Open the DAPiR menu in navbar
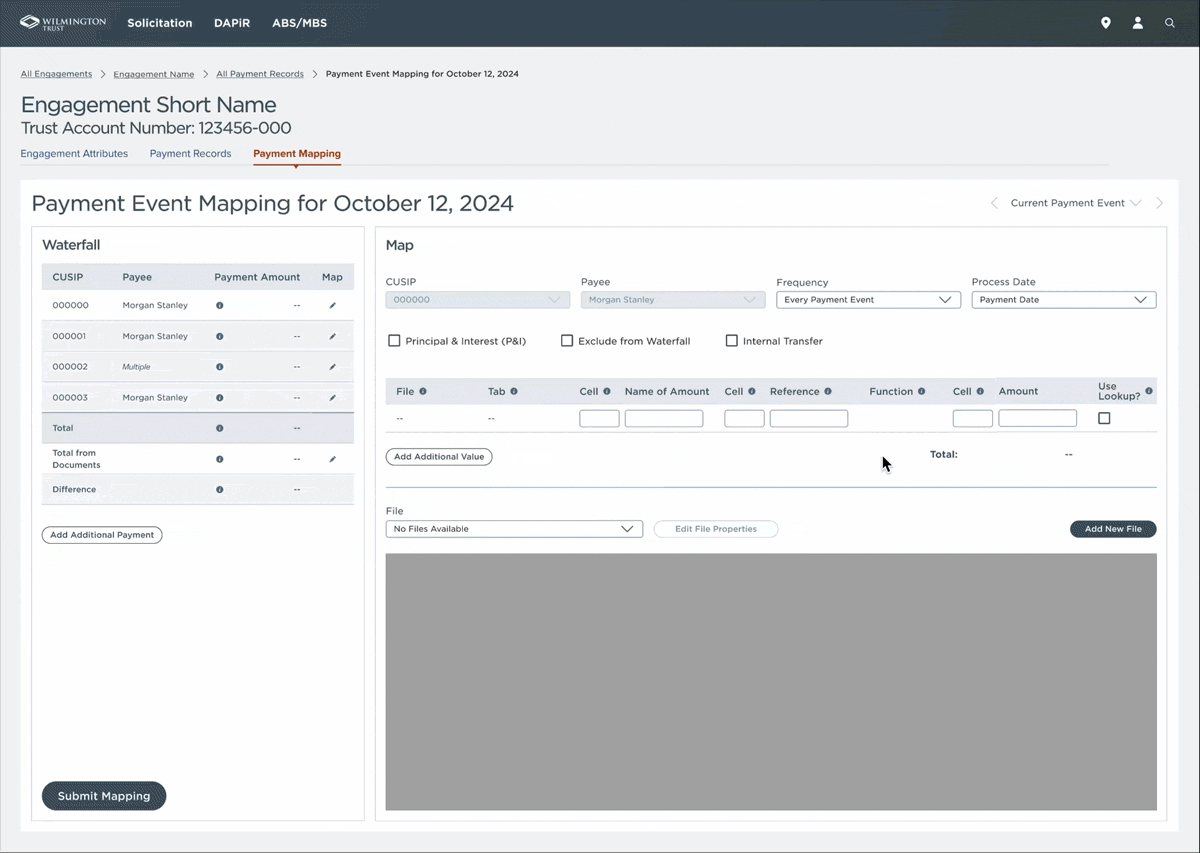 click(232, 23)
